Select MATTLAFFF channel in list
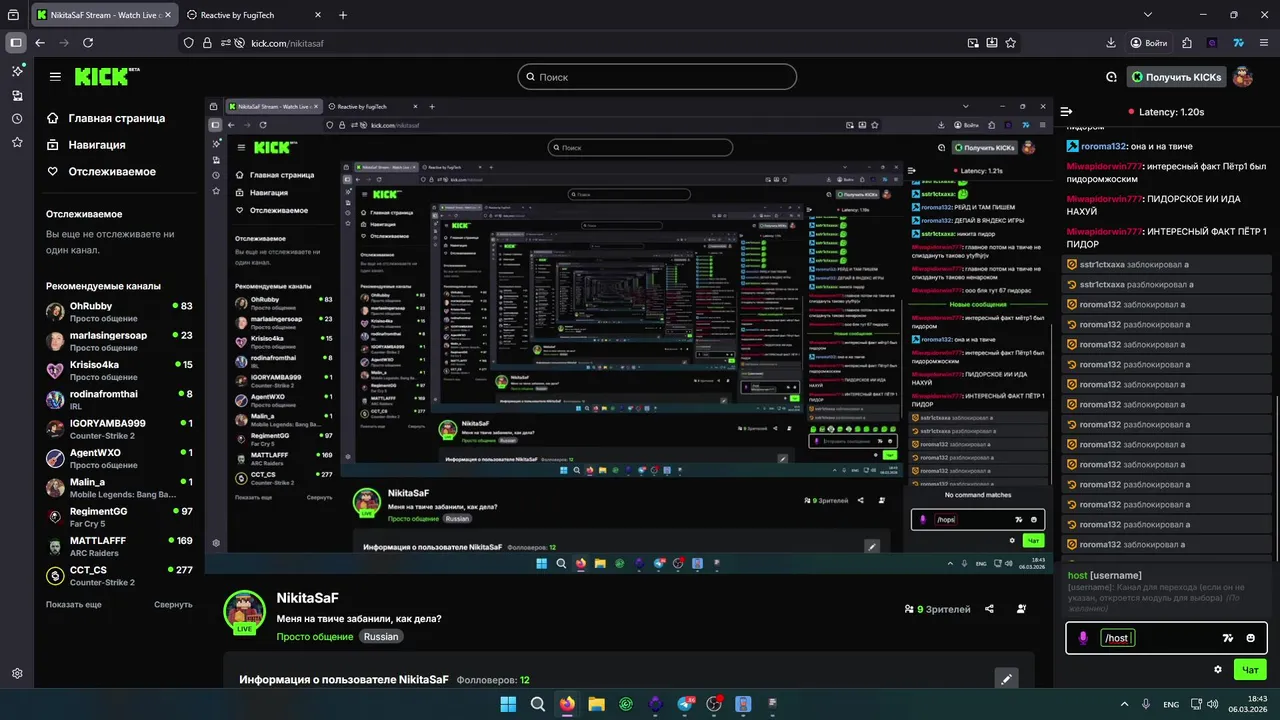The image size is (1280, 720). pyautogui.click(x=120, y=547)
